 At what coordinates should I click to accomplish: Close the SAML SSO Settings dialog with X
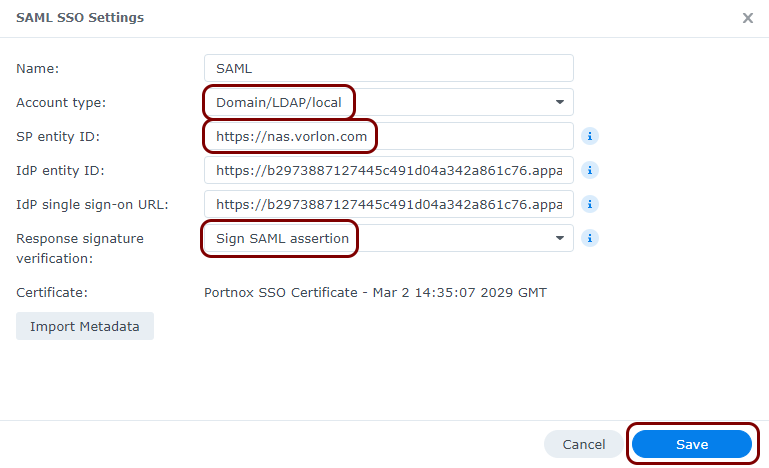point(747,18)
